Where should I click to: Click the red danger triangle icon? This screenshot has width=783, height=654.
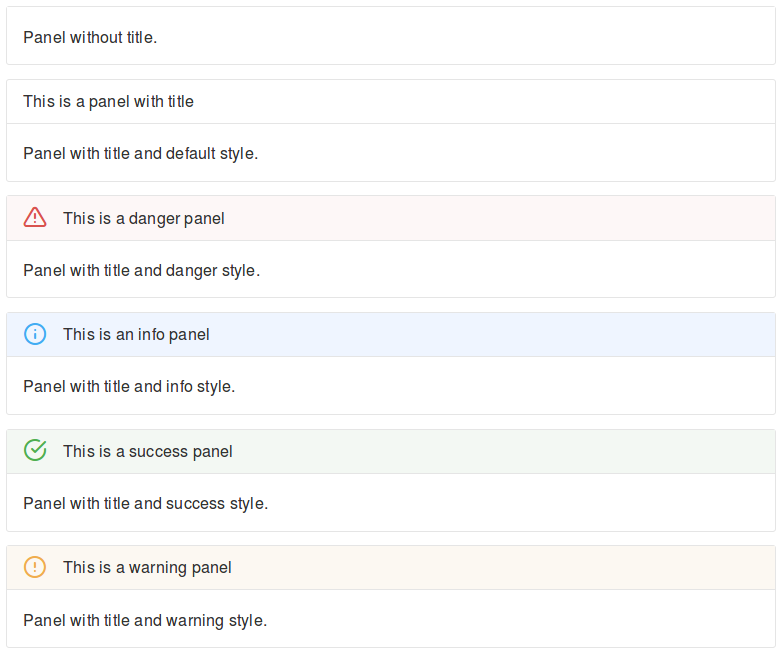pos(35,217)
